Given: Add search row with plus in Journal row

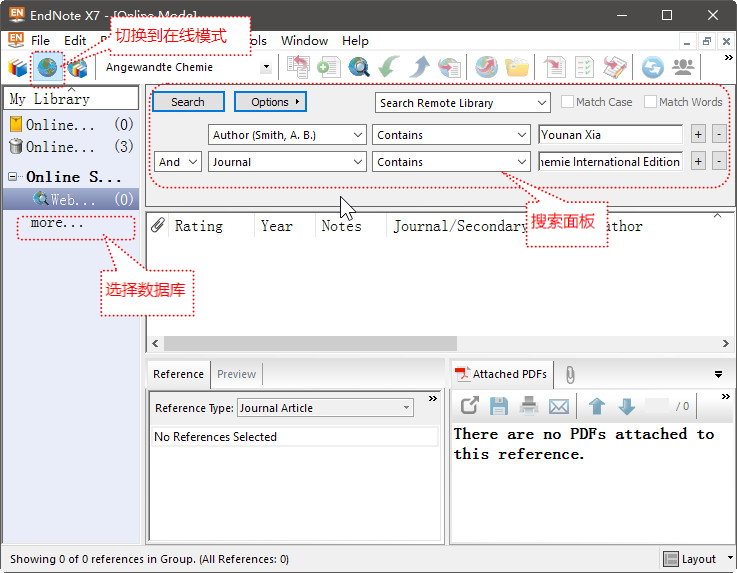Looking at the screenshot, I should [698, 162].
